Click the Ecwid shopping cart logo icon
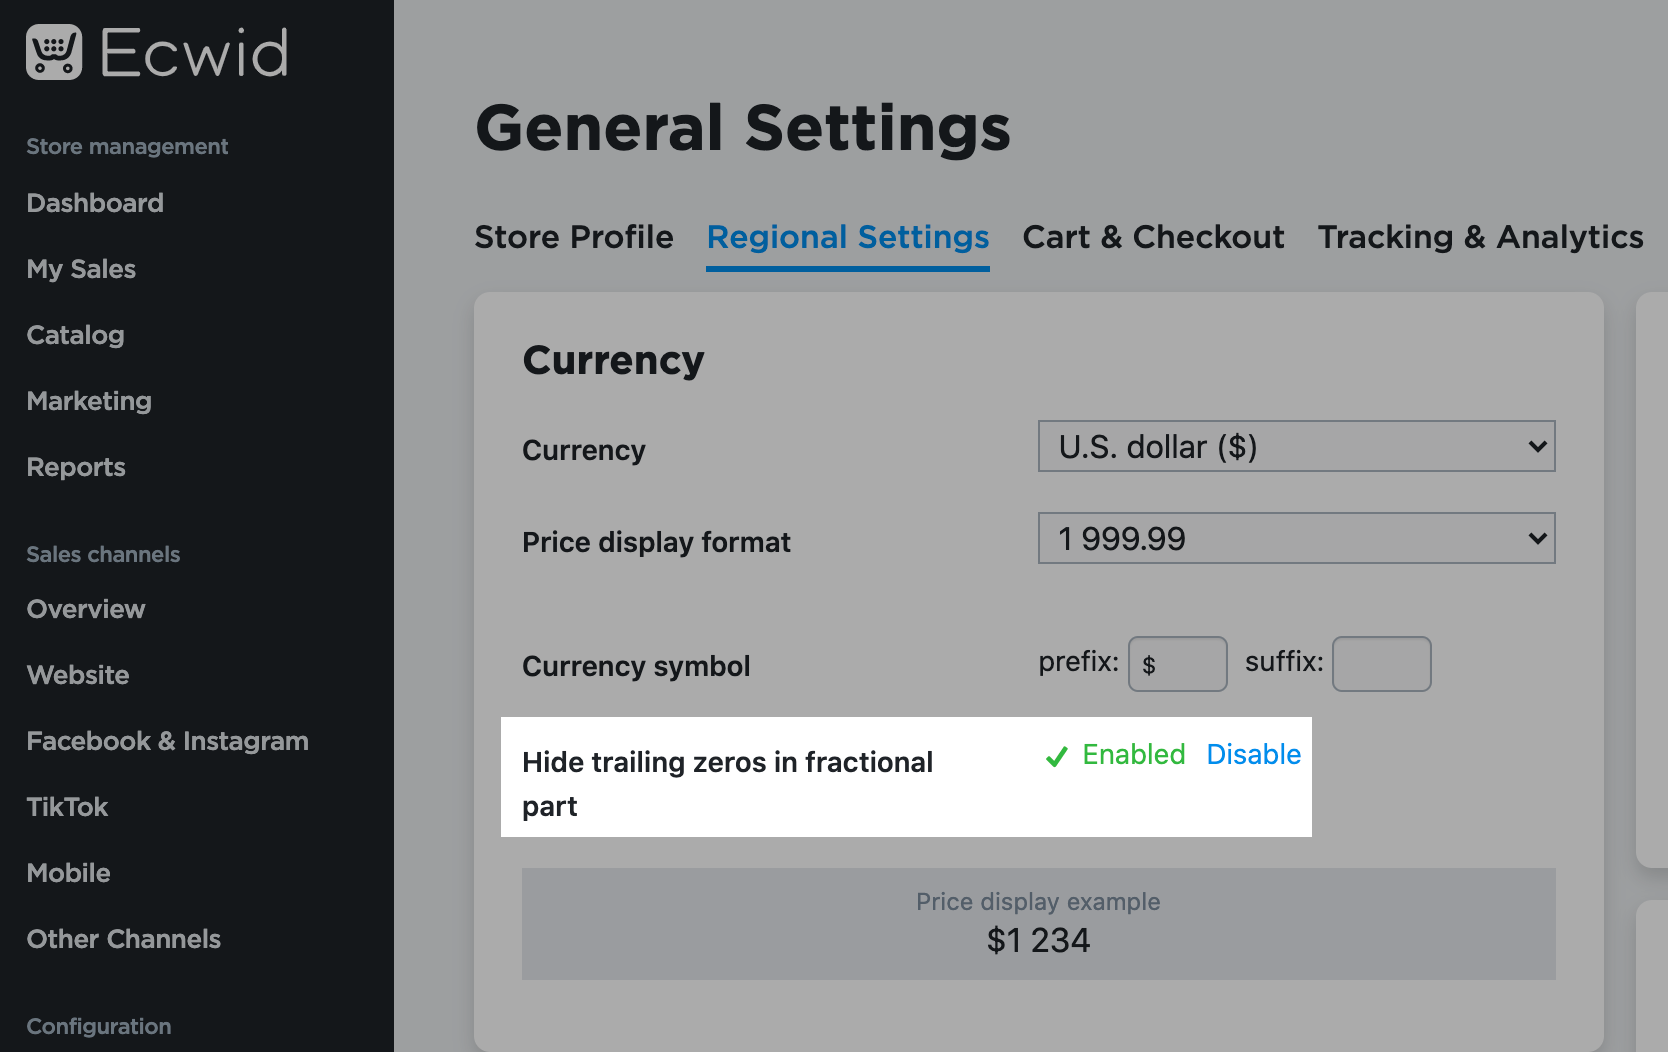Image resolution: width=1668 pixels, height=1052 pixels. pos(53,51)
